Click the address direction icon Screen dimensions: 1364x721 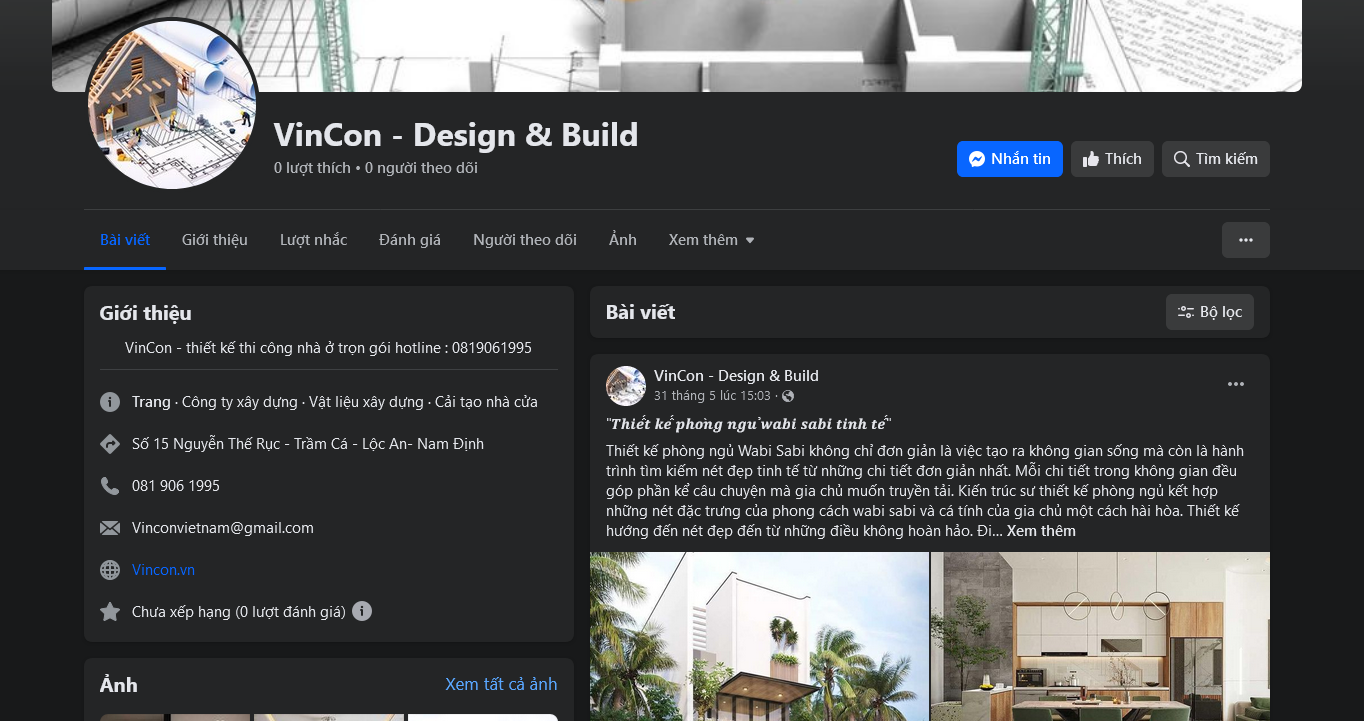(x=110, y=444)
